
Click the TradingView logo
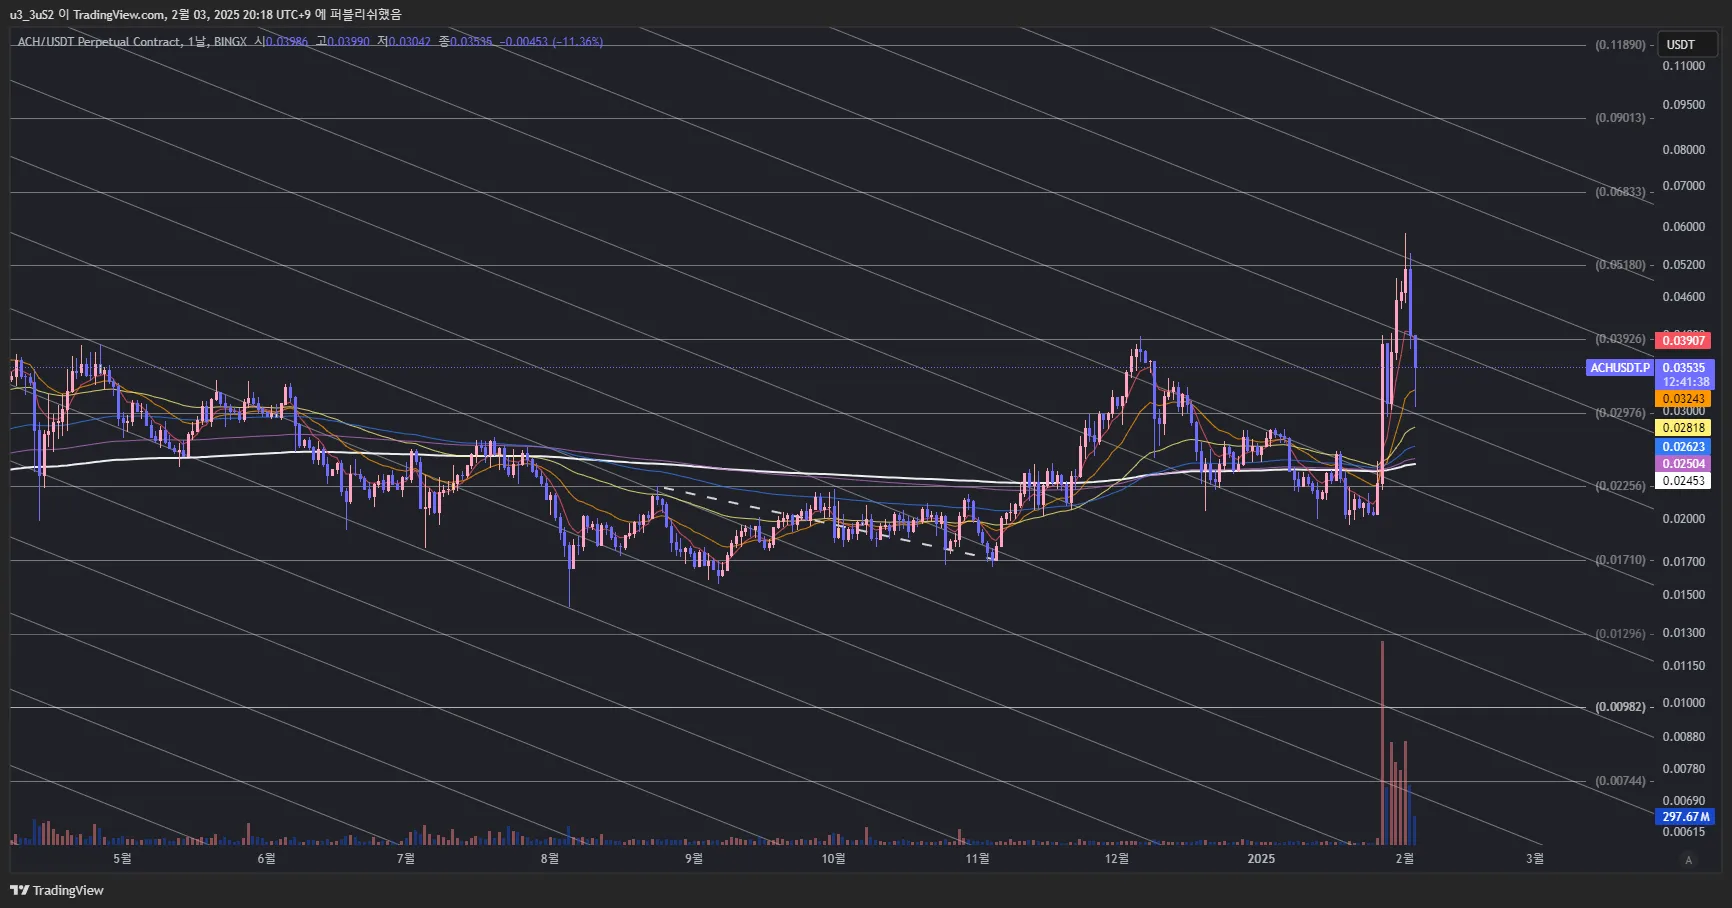click(57, 890)
